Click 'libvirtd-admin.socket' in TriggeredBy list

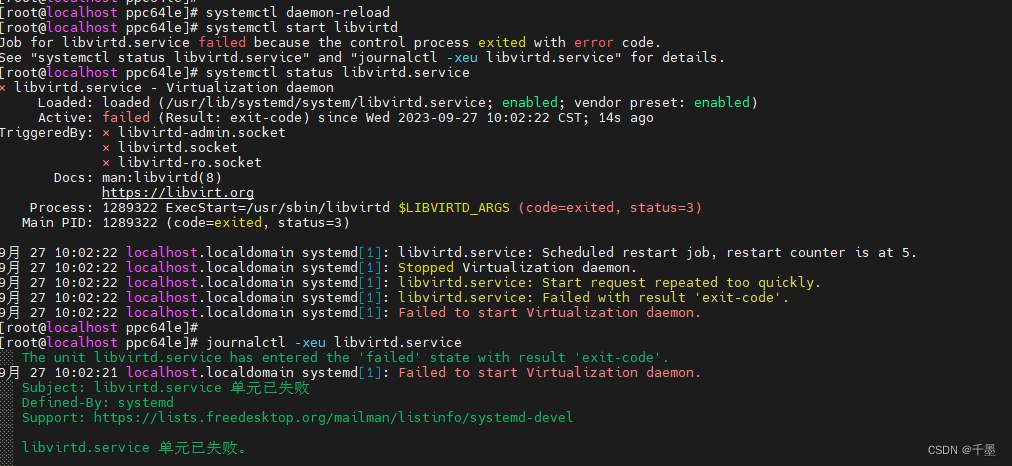(201, 132)
